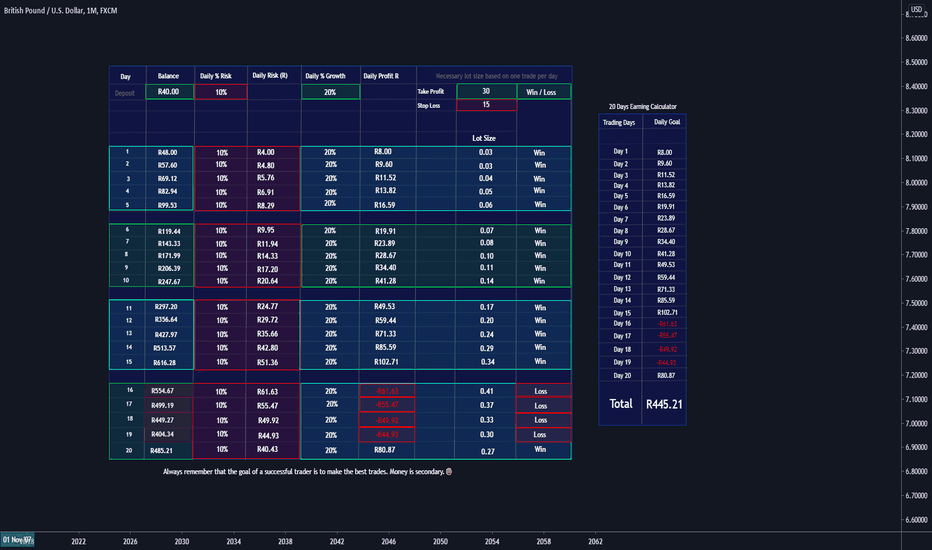The width and height of the screenshot is (932, 550).
Task: Select the British Pound / U.S. Dollar chart title
Action: [x=60, y=11]
